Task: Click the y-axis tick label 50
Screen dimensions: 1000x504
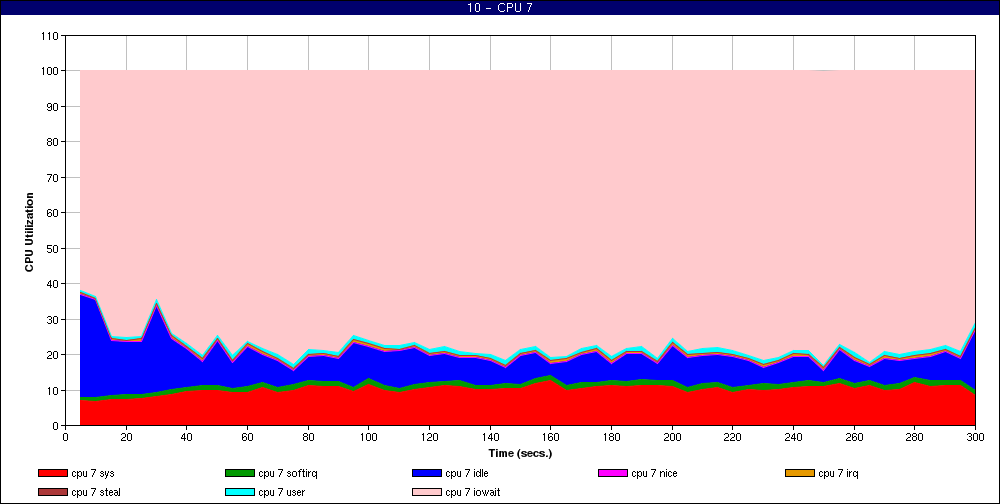Action: tap(53, 249)
